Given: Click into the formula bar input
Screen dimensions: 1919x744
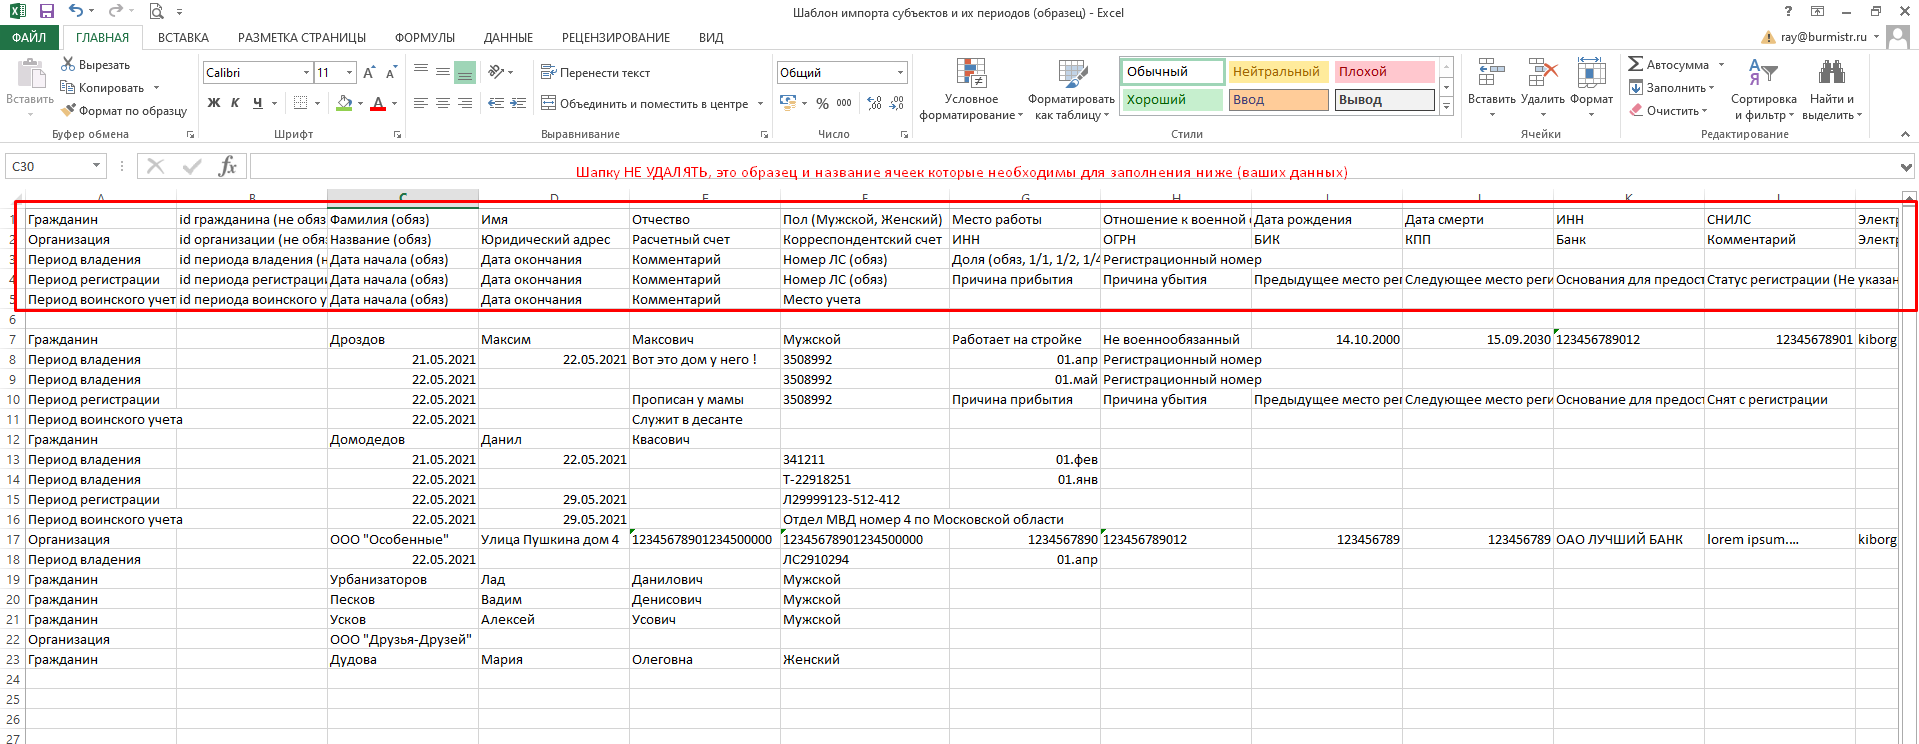Looking at the screenshot, I should tap(1072, 166).
